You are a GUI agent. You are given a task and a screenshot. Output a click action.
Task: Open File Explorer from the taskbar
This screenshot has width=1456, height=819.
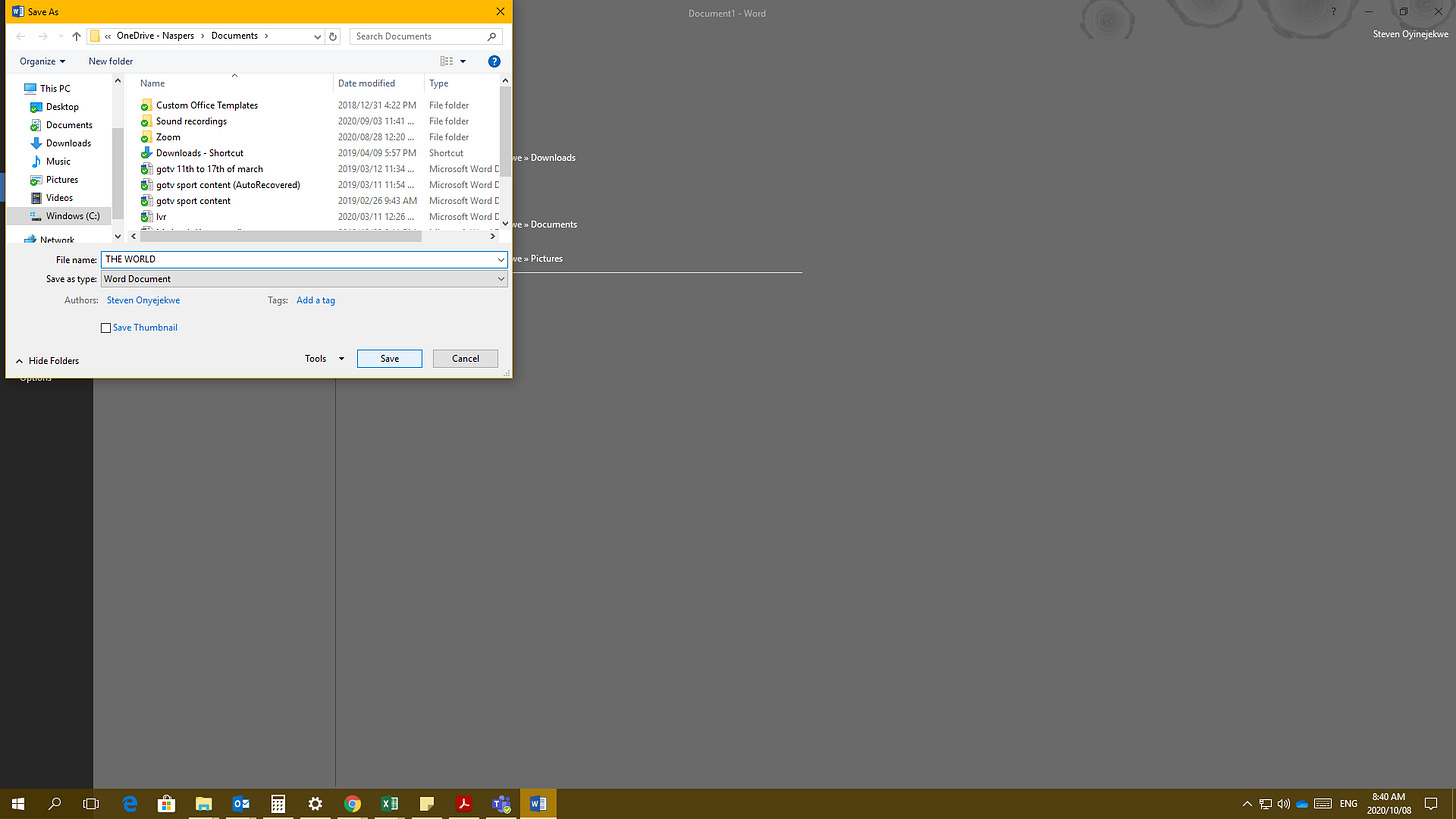click(x=203, y=803)
